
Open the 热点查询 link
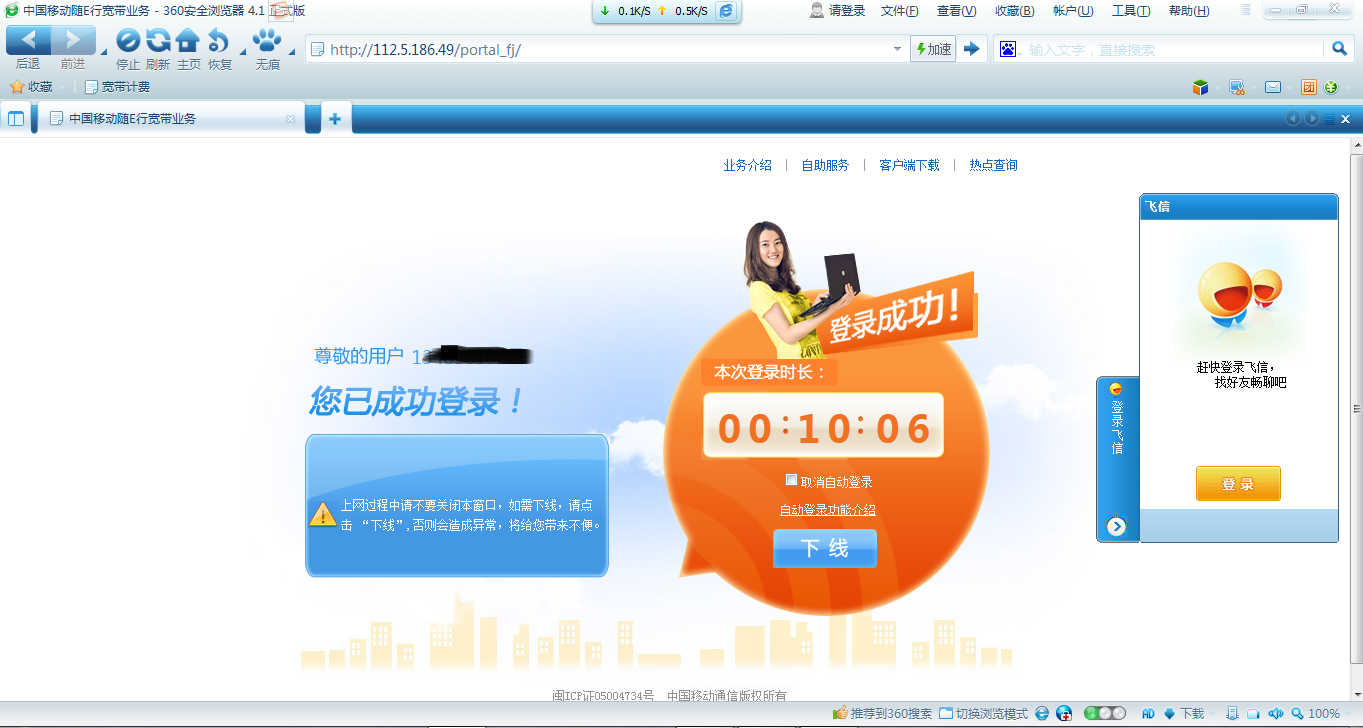pos(993,165)
